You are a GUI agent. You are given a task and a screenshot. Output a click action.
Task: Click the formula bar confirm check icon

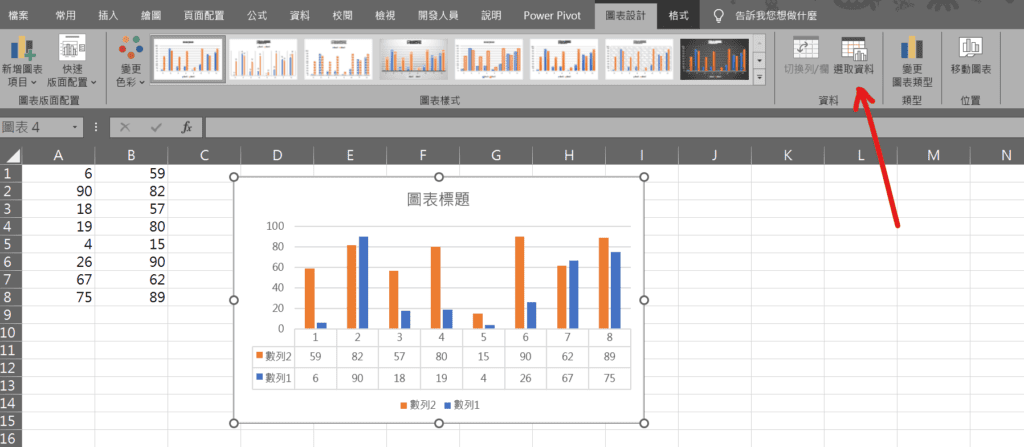point(155,127)
